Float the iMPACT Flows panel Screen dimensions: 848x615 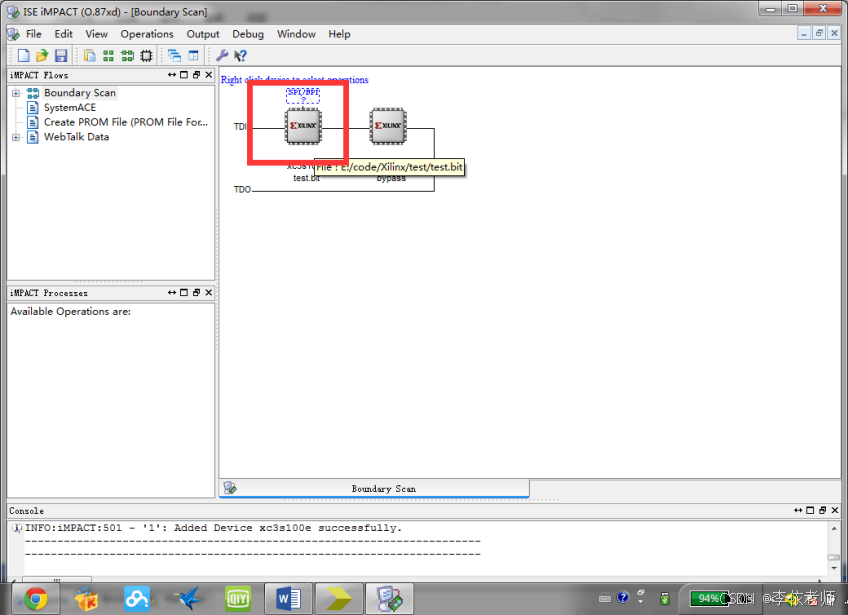pyautogui.click(x=196, y=75)
